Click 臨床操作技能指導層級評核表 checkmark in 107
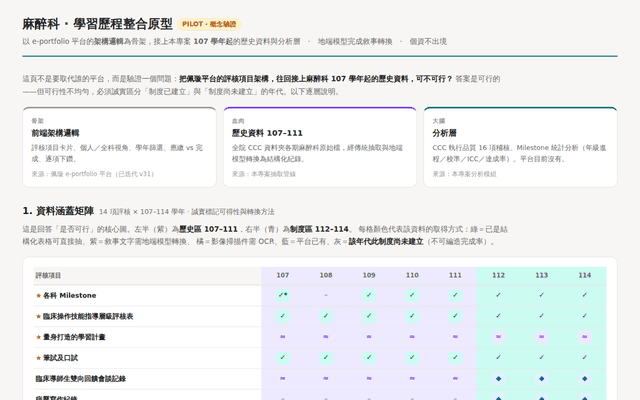 pyautogui.click(x=282, y=316)
